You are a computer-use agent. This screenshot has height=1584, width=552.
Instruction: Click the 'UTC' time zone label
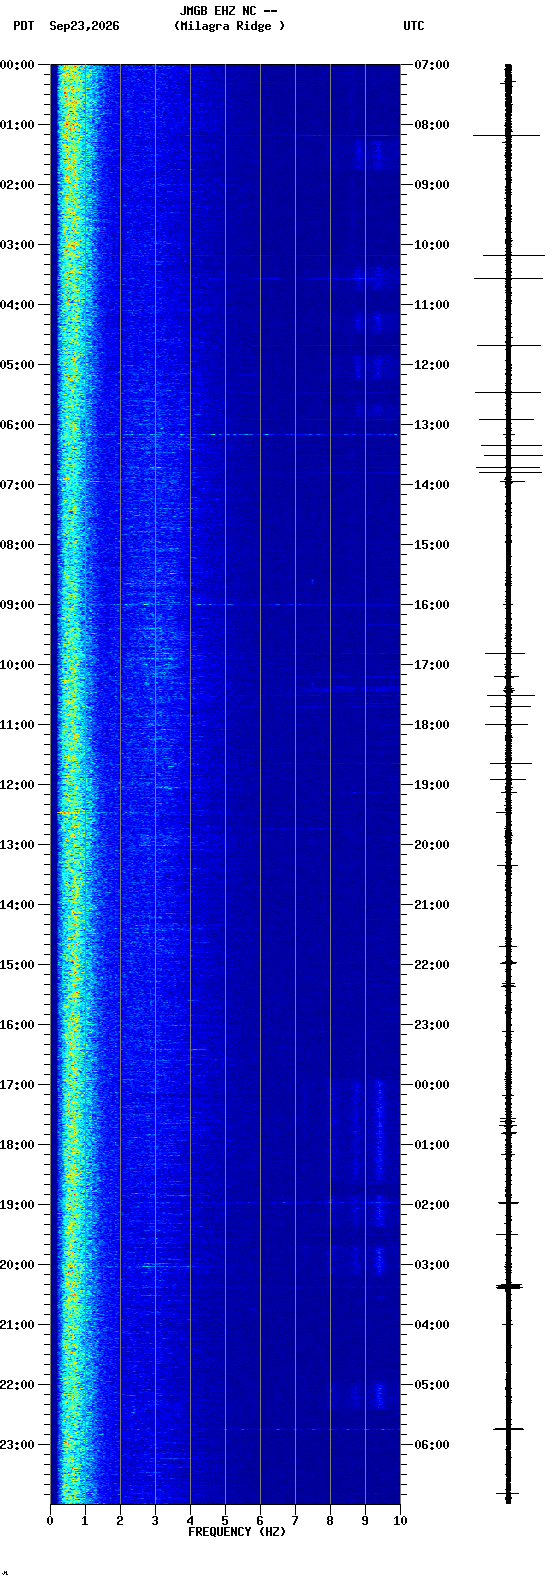pyautogui.click(x=414, y=26)
